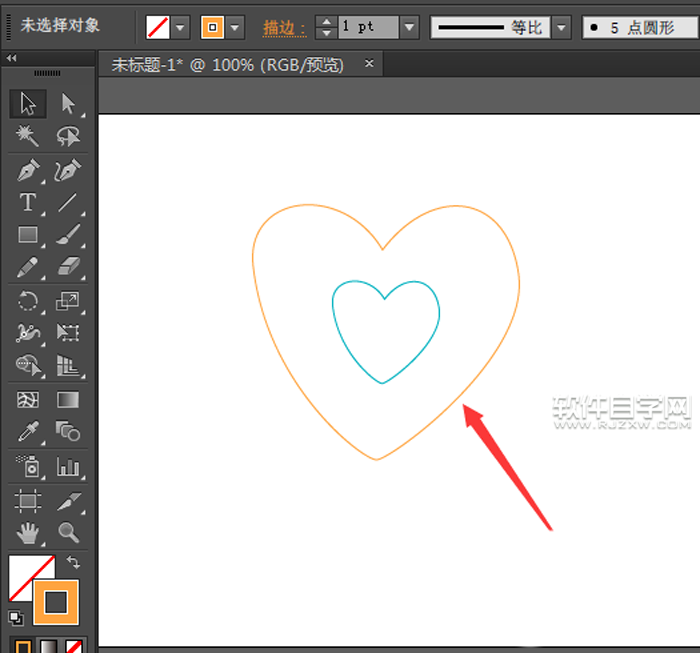
Task: Select the Zoom magnifier tool
Action: tap(68, 532)
